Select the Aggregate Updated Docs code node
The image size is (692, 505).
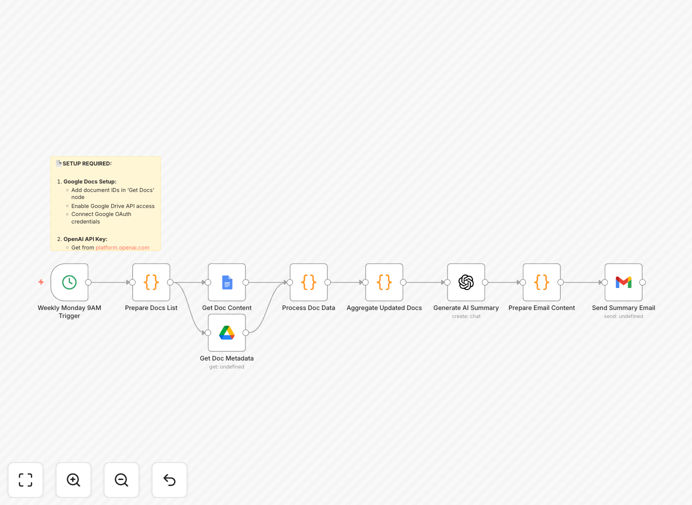(384, 282)
